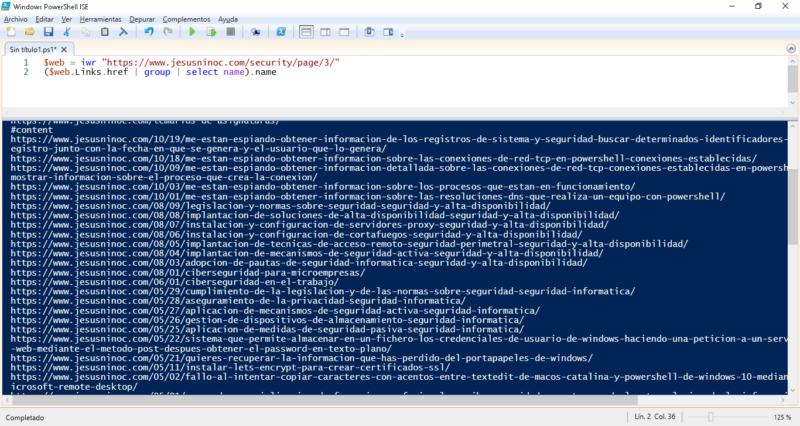Viewport: 800px width, 426px height.
Task: Collapse the script pane using the chevron
Action: pos(792,49)
